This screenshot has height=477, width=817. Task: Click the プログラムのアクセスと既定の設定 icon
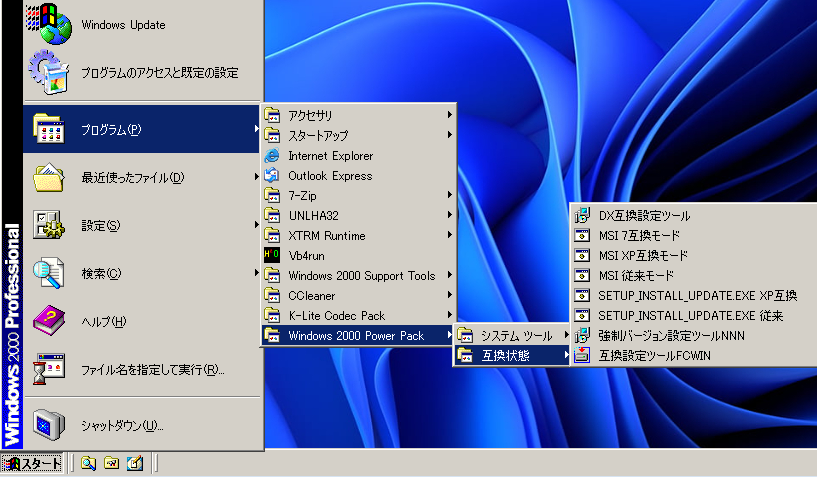pyautogui.click(x=48, y=72)
